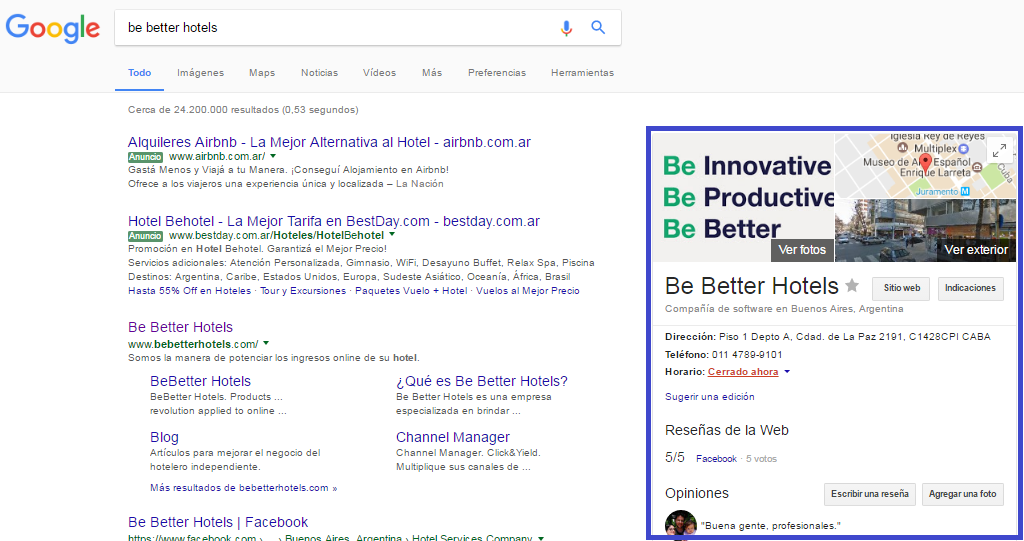This screenshot has height=541, width=1024.
Task: Open Ver fotos photo thumbnail
Action: (x=743, y=198)
